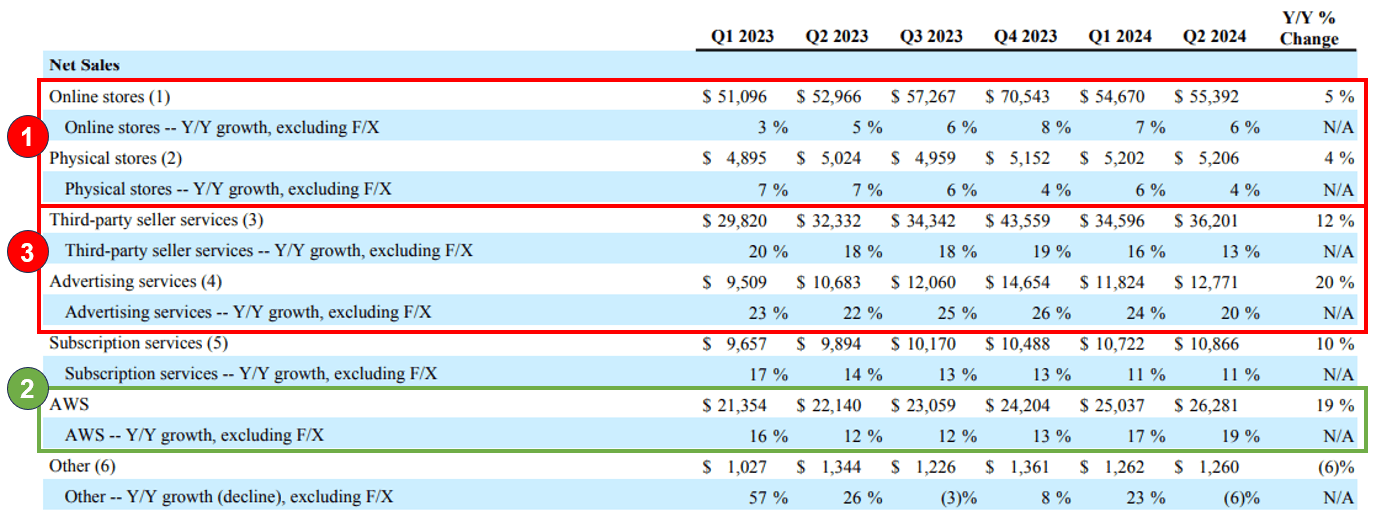
Task: Select the Subscription services (5) row label
Action: click(x=139, y=343)
